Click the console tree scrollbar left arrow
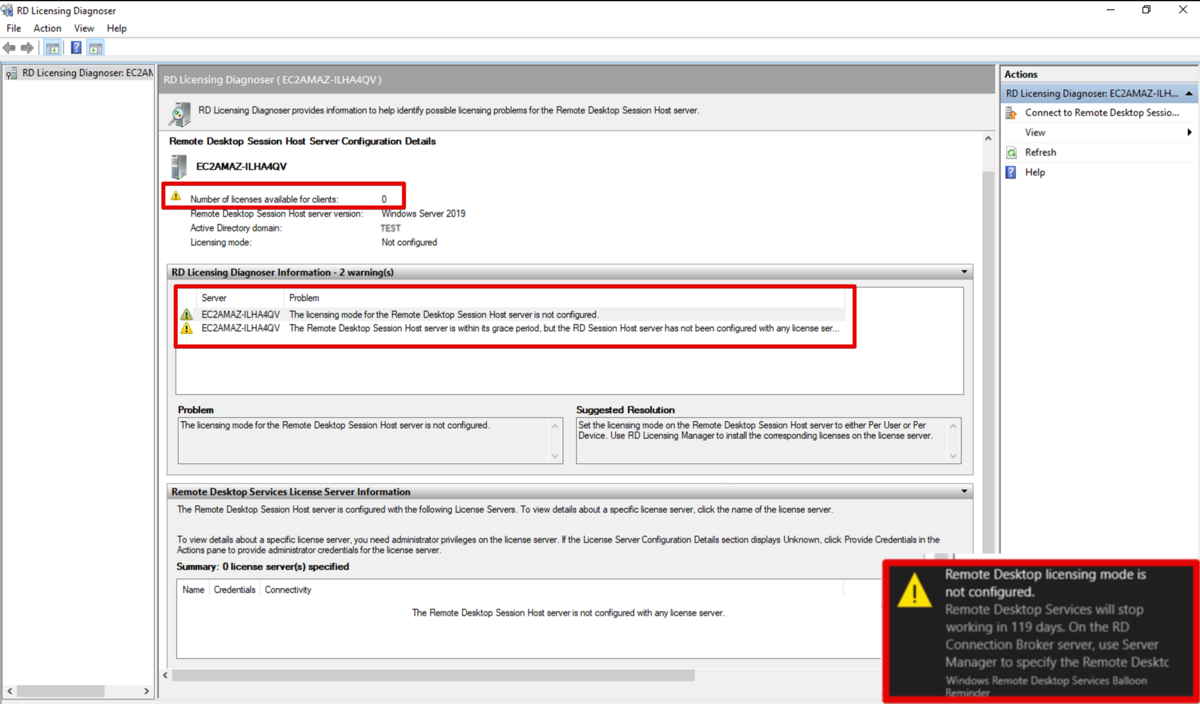 9,691
